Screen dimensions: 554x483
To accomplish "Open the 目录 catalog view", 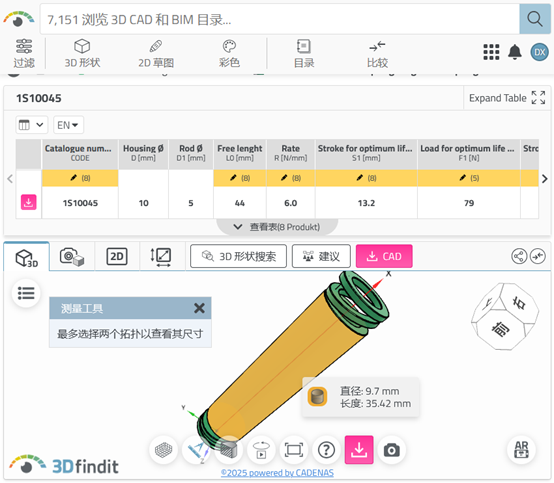I will [x=304, y=53].
